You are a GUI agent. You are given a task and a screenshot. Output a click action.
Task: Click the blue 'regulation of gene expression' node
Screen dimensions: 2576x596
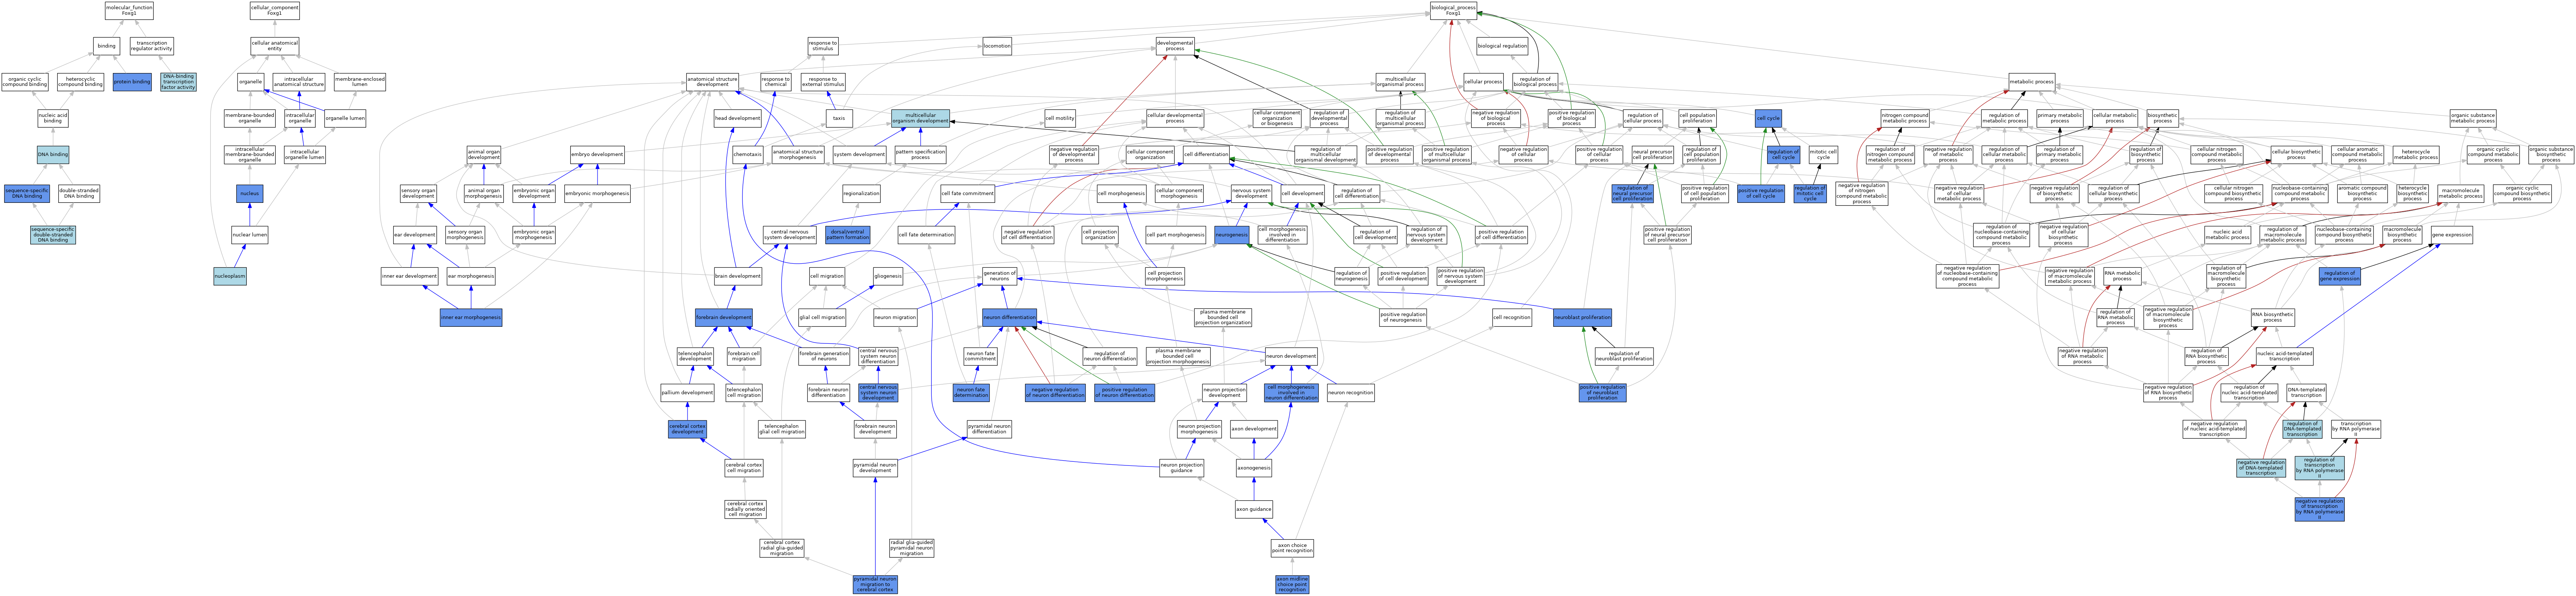click(x=2339, y=276)
